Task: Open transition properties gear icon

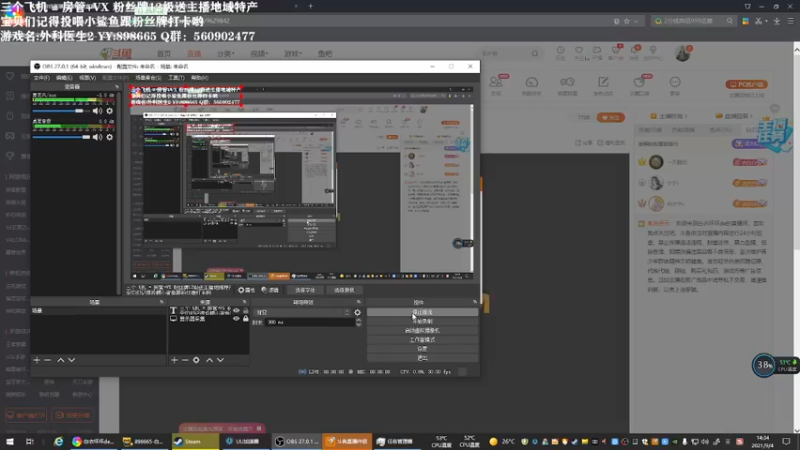Action: [358, 312]
